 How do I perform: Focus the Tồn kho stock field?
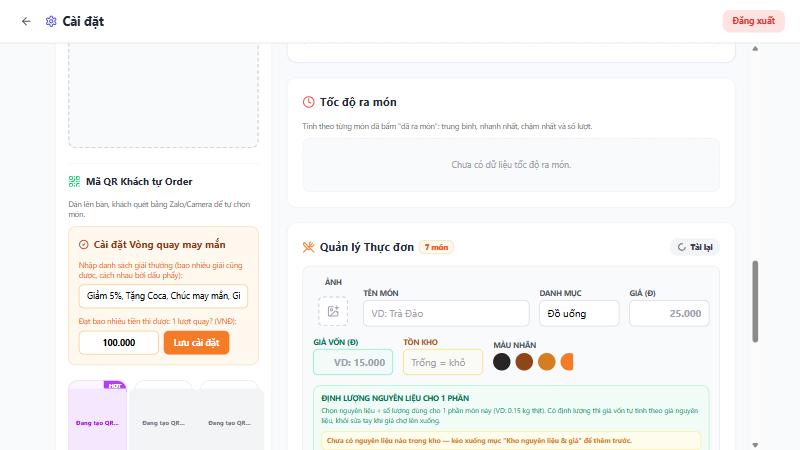coord(443,362)
